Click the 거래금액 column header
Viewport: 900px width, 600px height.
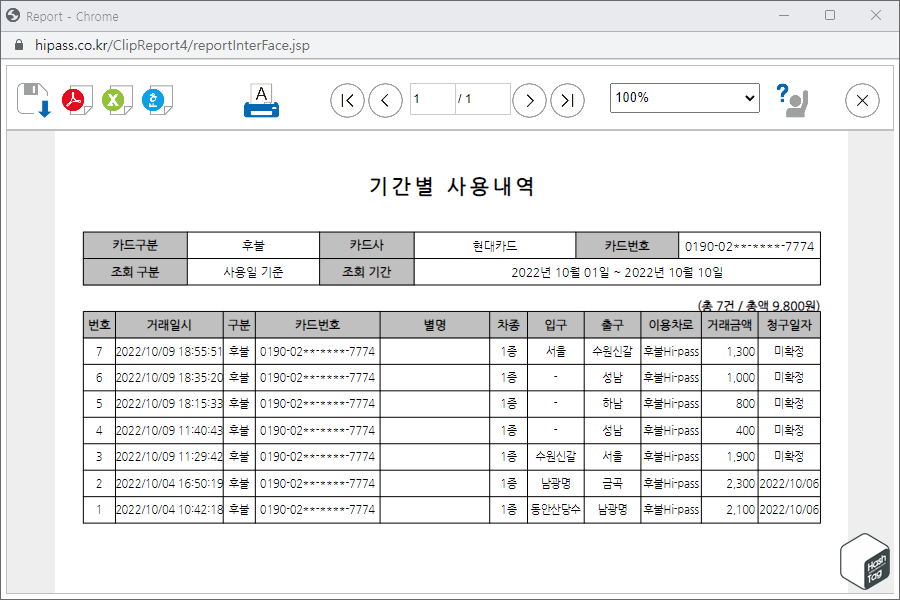[729, 325]
